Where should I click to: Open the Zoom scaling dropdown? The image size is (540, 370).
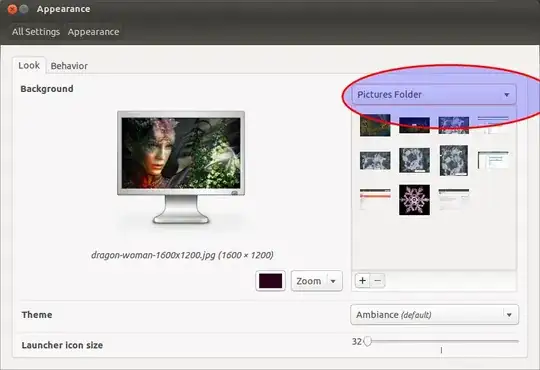[316, 281]
